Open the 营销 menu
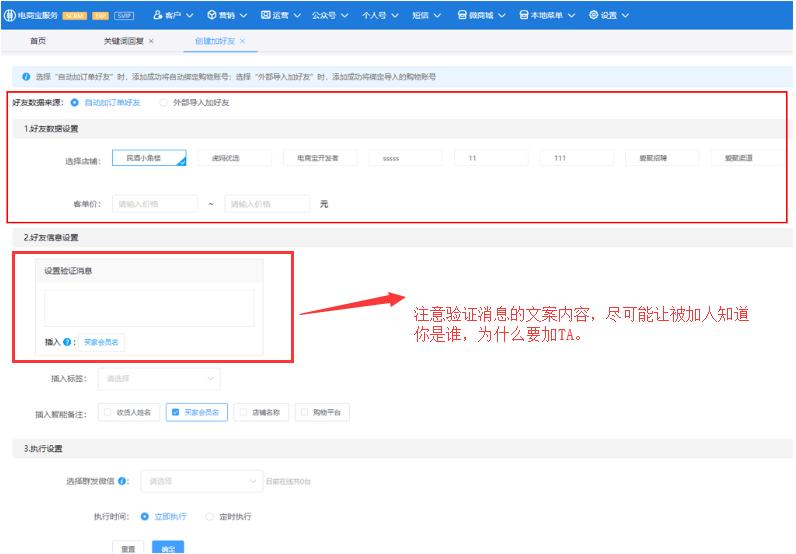 (x=227, y=15)
